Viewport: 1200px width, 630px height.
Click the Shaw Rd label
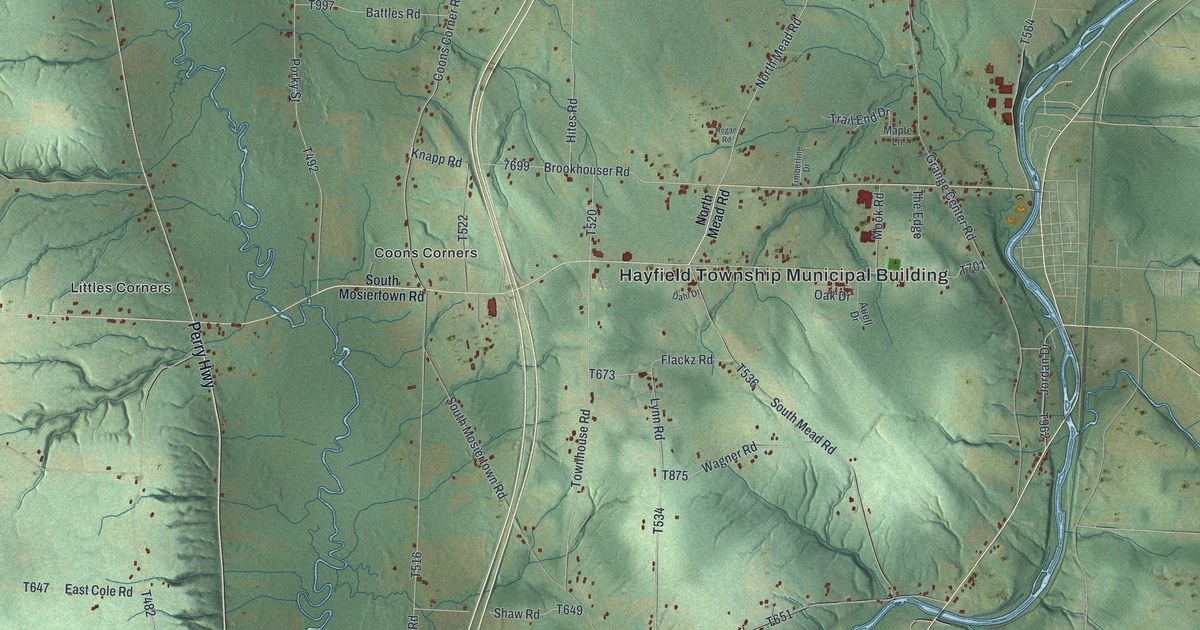point(517,613)
